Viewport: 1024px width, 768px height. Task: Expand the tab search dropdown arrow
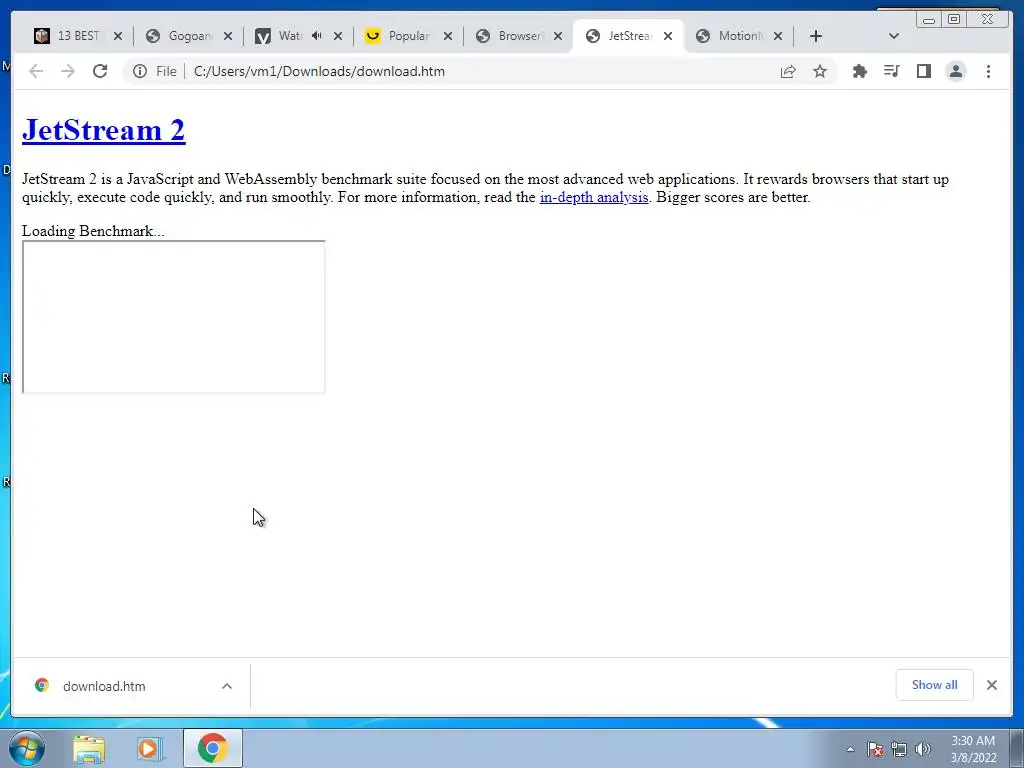894,36
